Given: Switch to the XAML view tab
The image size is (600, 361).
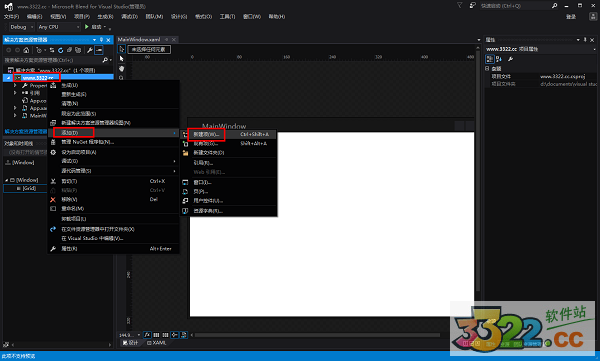Looking at the screenshot, I should coord(157,343).
